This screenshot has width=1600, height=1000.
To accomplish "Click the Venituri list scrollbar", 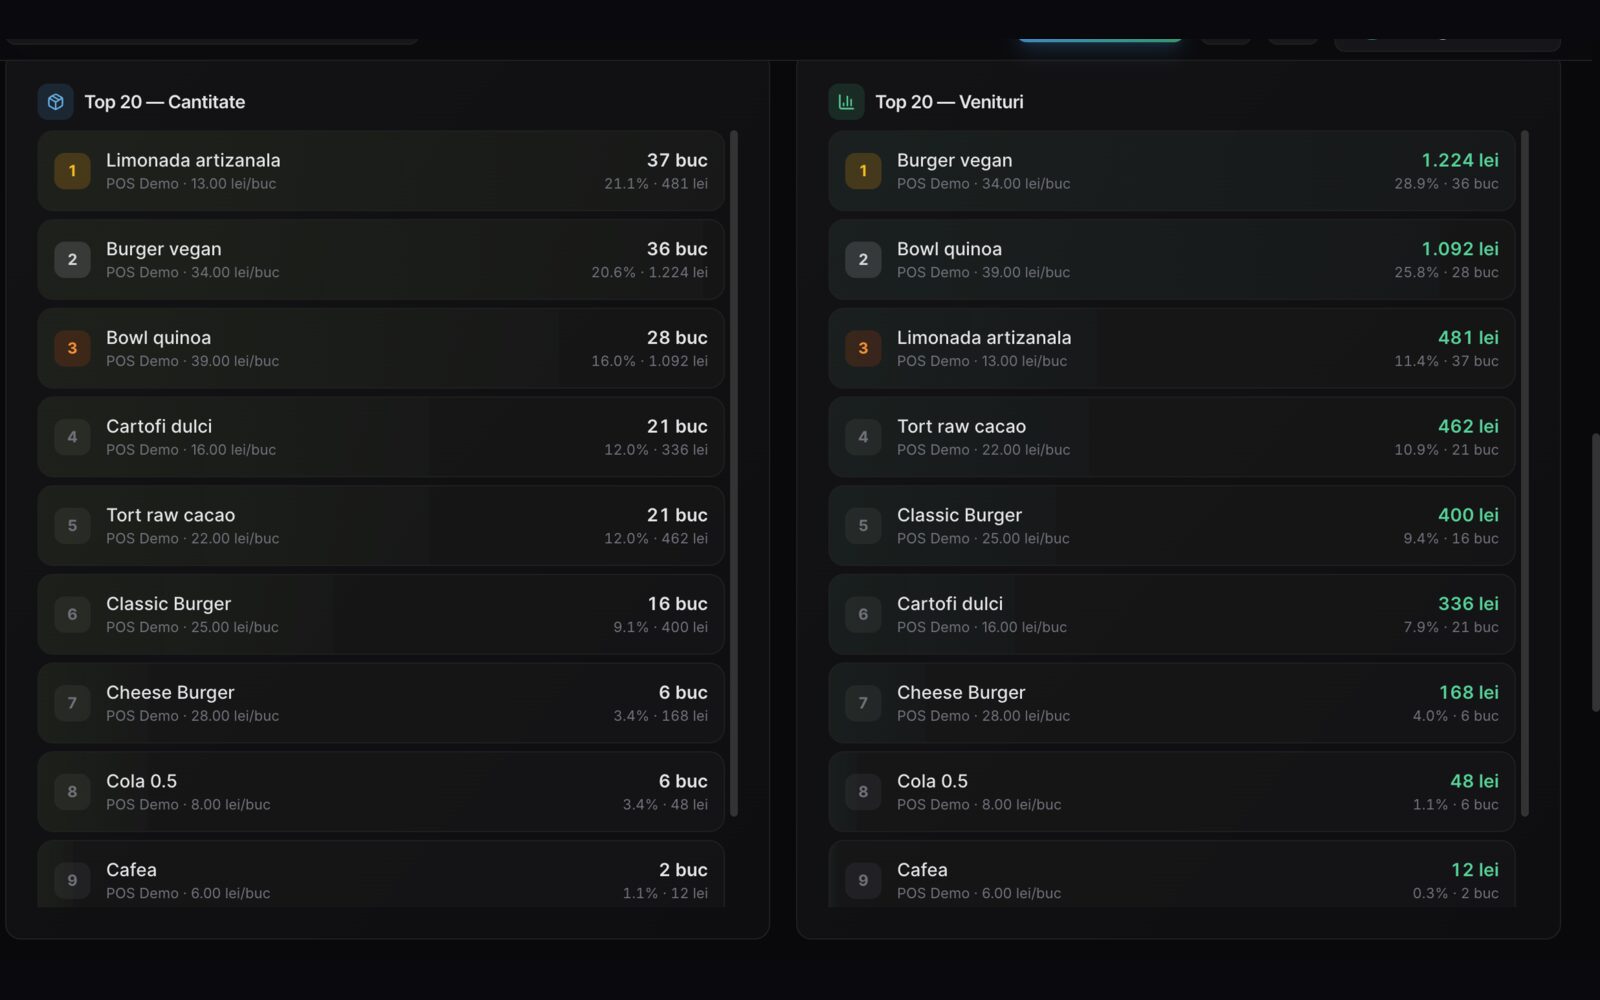I will tap(1525, 473).
